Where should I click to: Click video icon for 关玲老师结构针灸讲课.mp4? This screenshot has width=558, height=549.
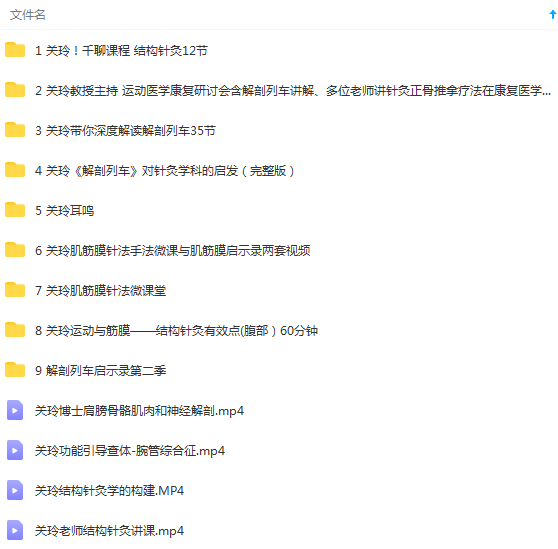pyautogui.click(x=15, y=530)
